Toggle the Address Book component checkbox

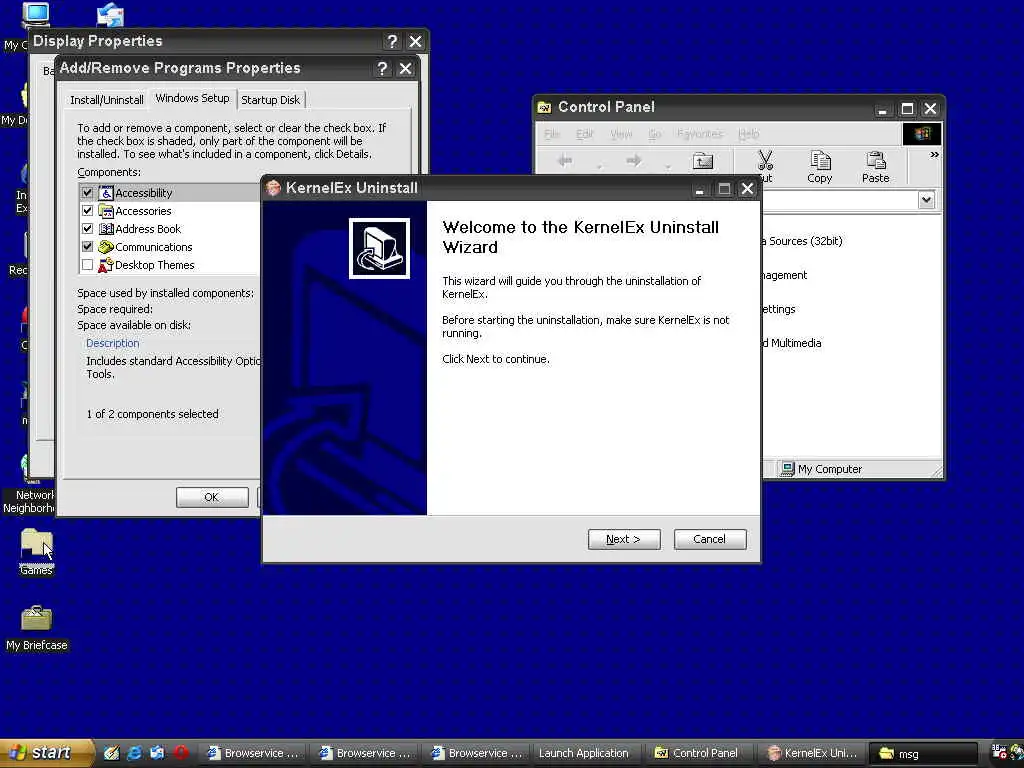click(x=88, y=229)
